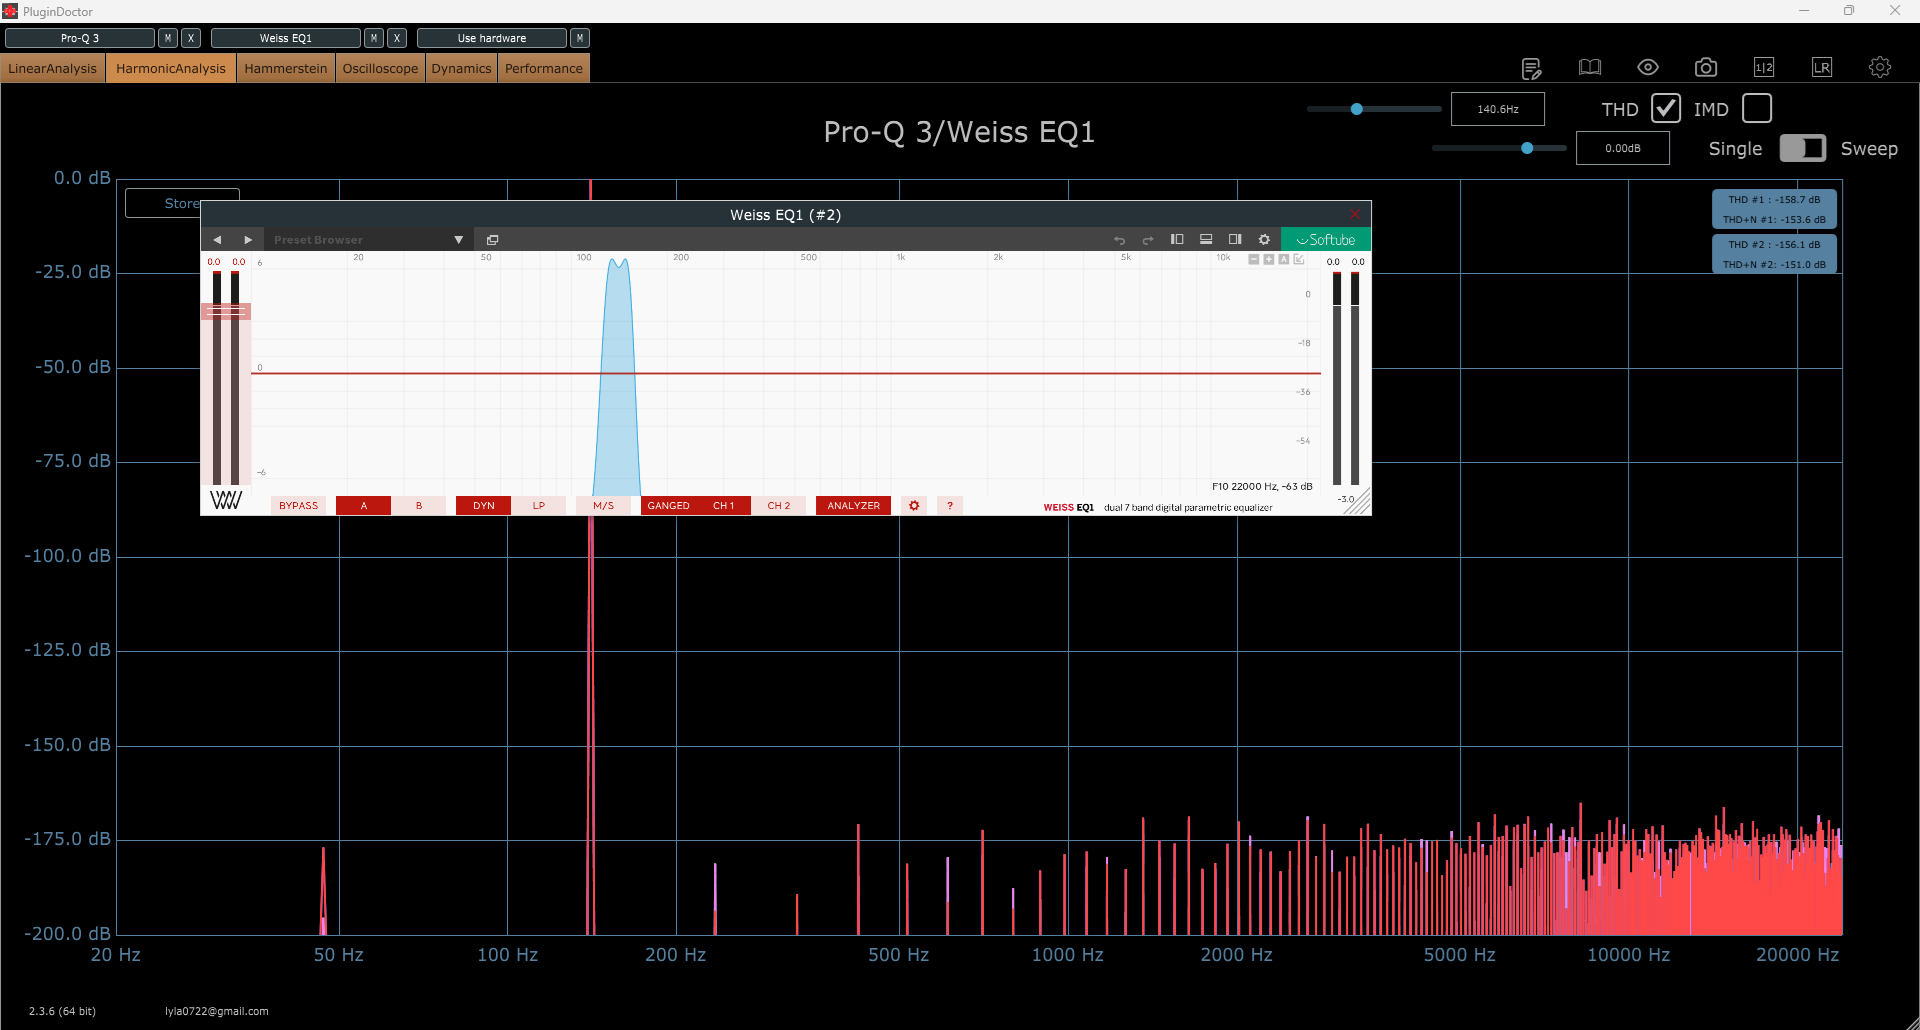Open the Weiss EQ1 plugin slot
The height and width of the screenshot is (1030, 1920).
pos(286,38)
